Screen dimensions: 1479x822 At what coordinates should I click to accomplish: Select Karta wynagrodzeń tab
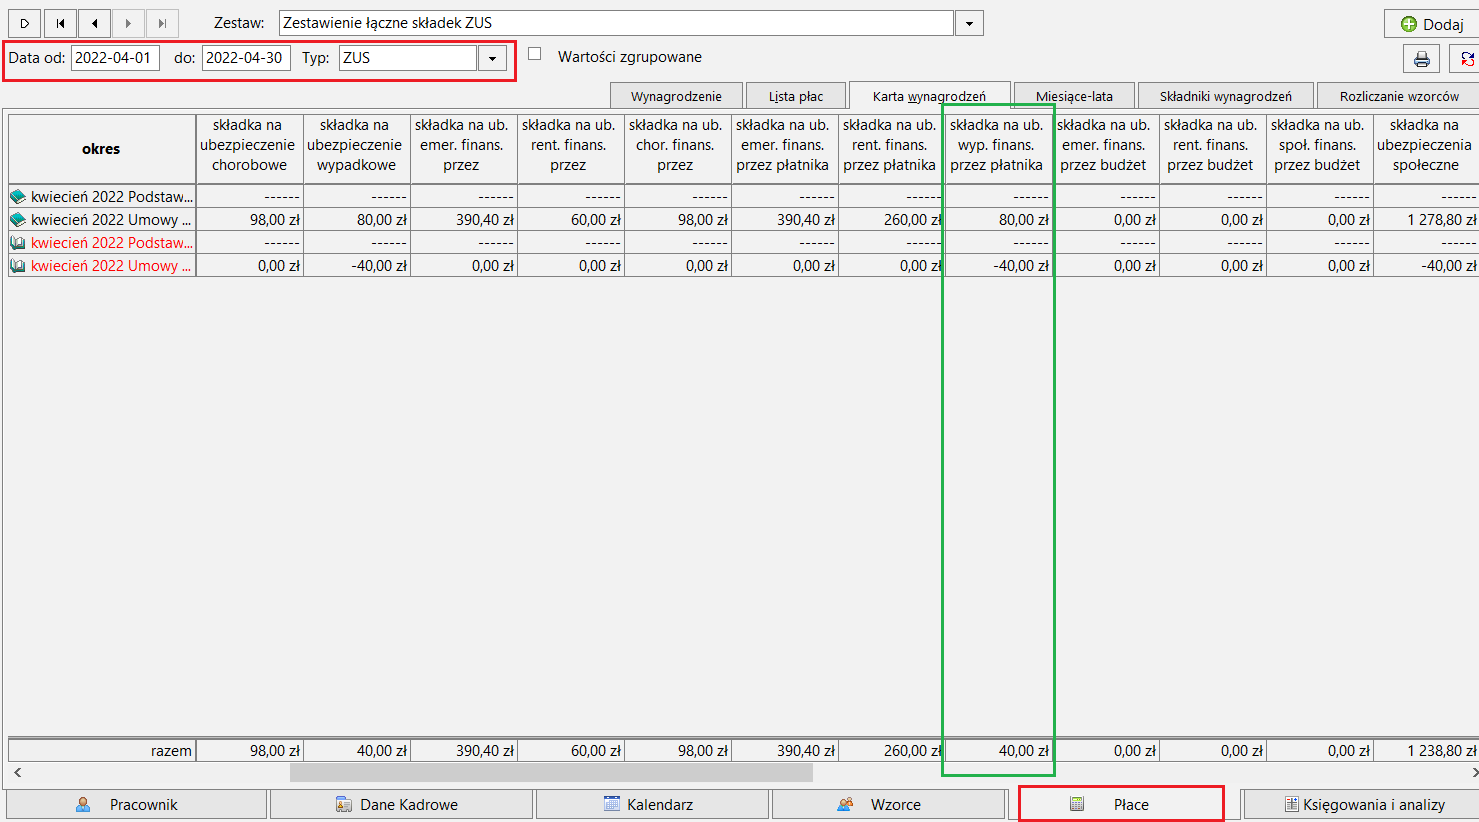[929, 96]
